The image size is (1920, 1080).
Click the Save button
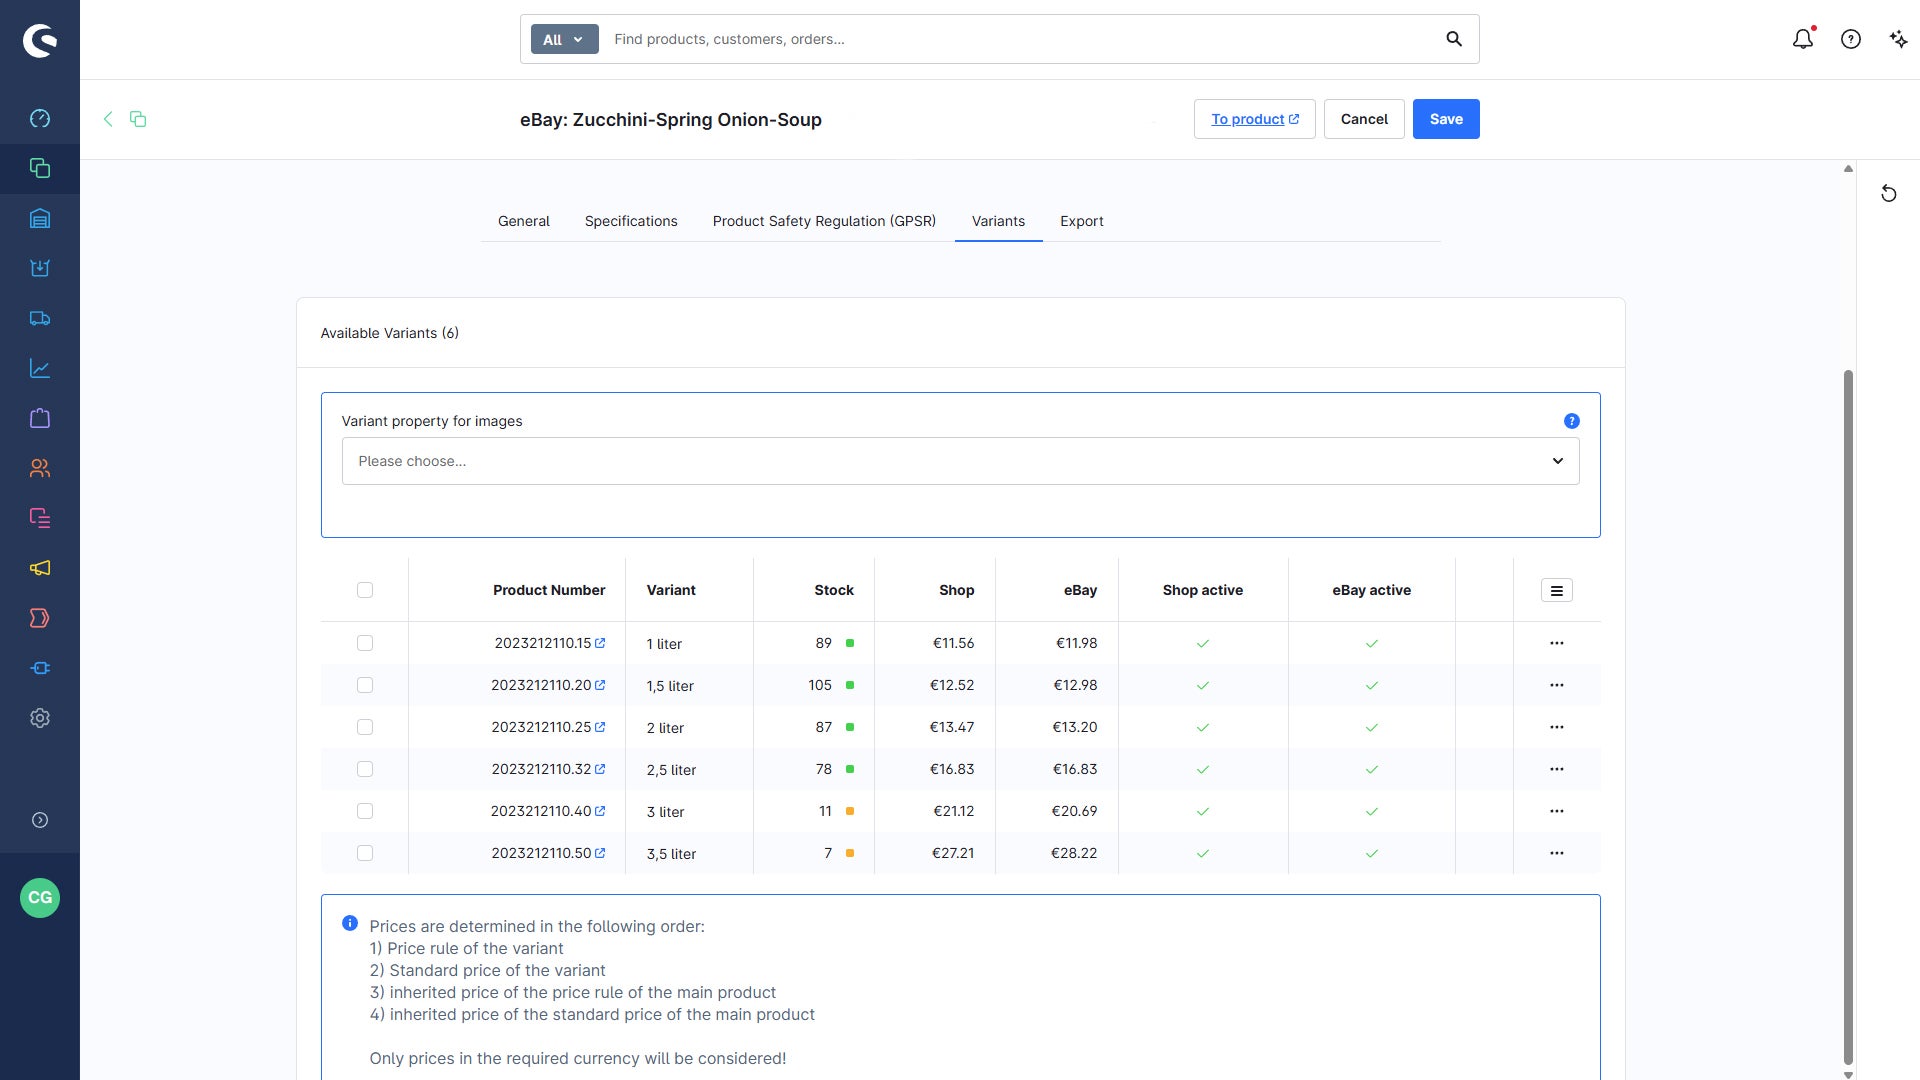(1446, 119)
